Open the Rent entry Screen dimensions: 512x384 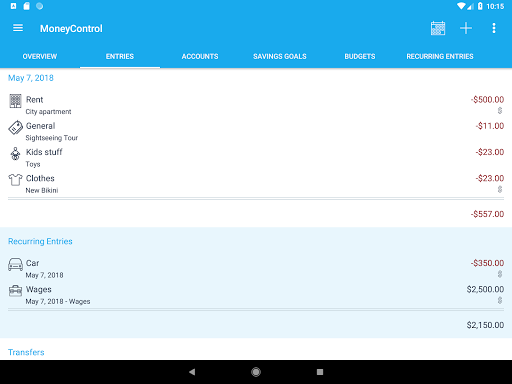click(x=256, y=105)
